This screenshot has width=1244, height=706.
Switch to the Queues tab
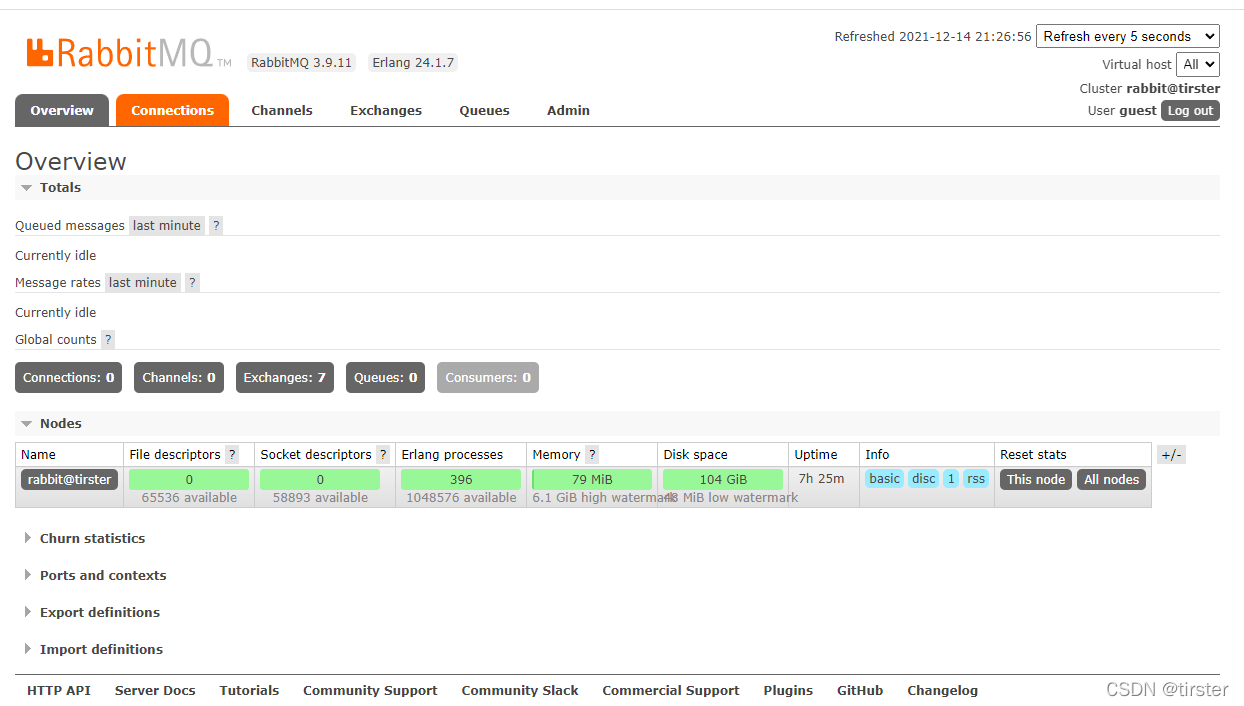pyautogui.click(x=484, y=111)
